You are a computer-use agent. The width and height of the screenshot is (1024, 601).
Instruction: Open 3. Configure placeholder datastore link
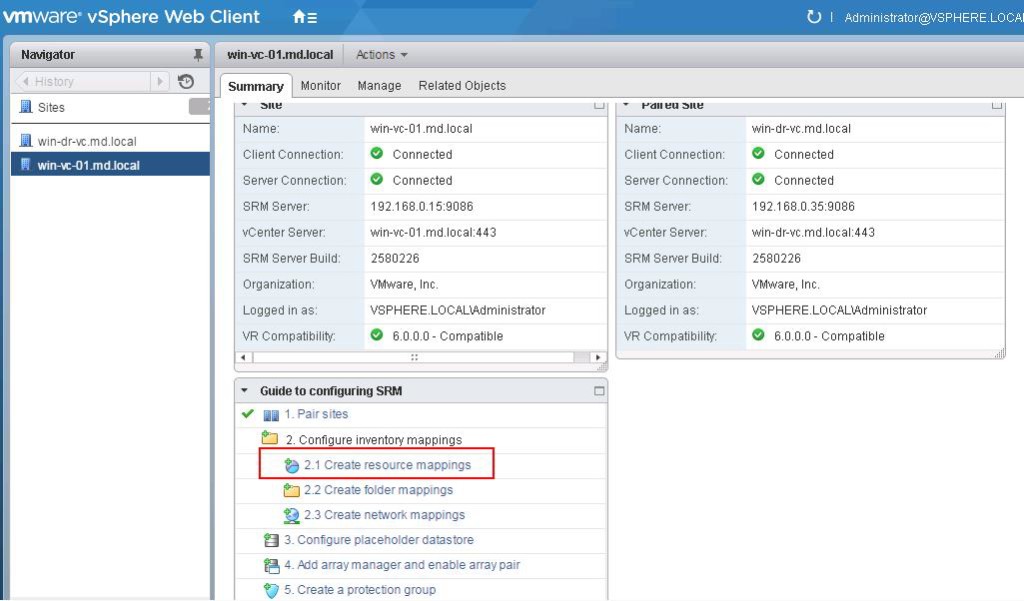click(379, 540)
